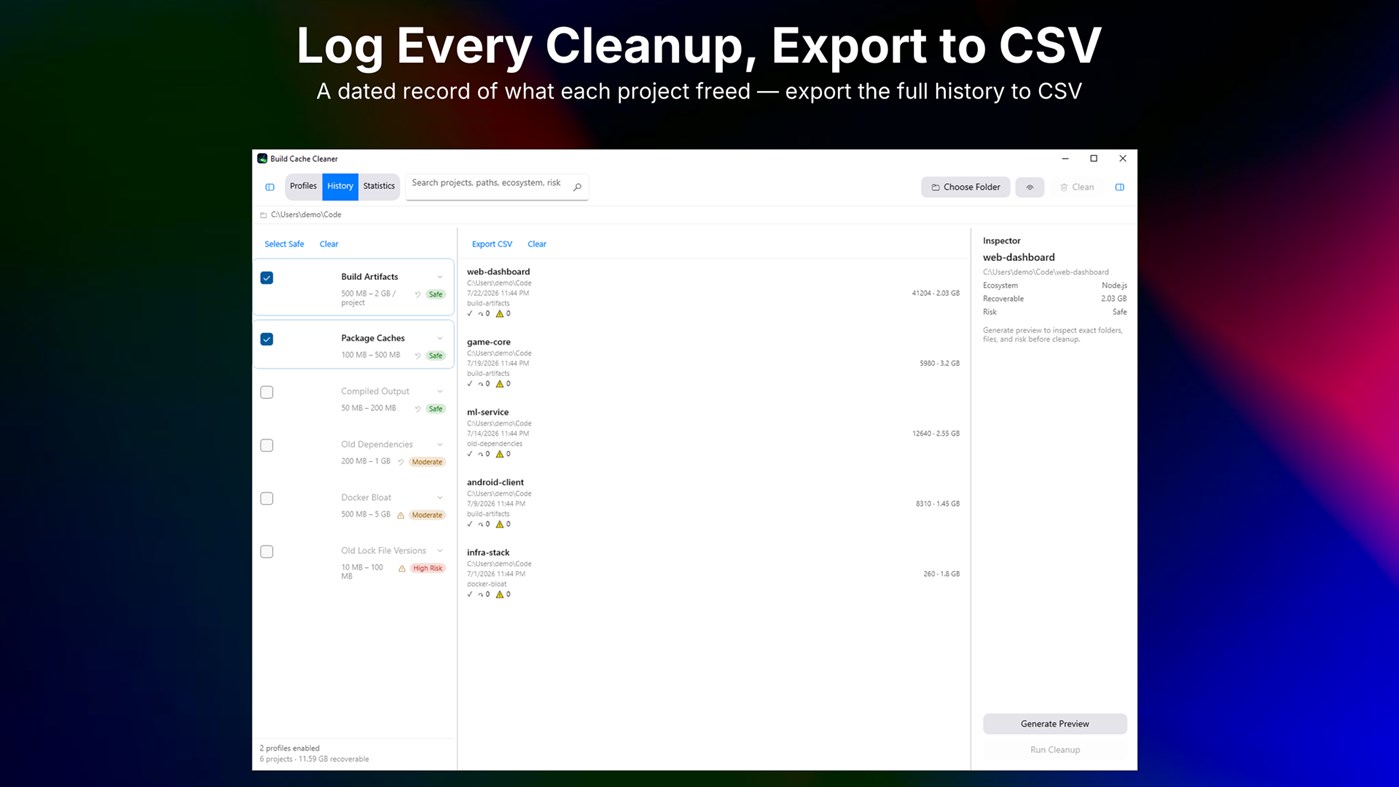Click the '8310 - 1.45 GB' size value
Screen dimensions: 1399x787
point(938,504)
